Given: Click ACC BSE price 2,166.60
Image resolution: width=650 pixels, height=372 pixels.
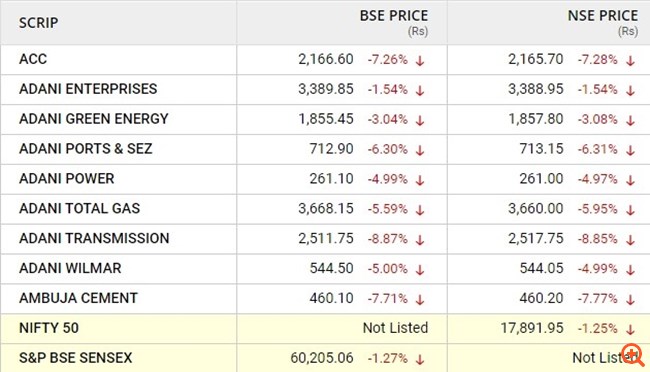Looking at the screenshot, I should [x=326, y=59].
